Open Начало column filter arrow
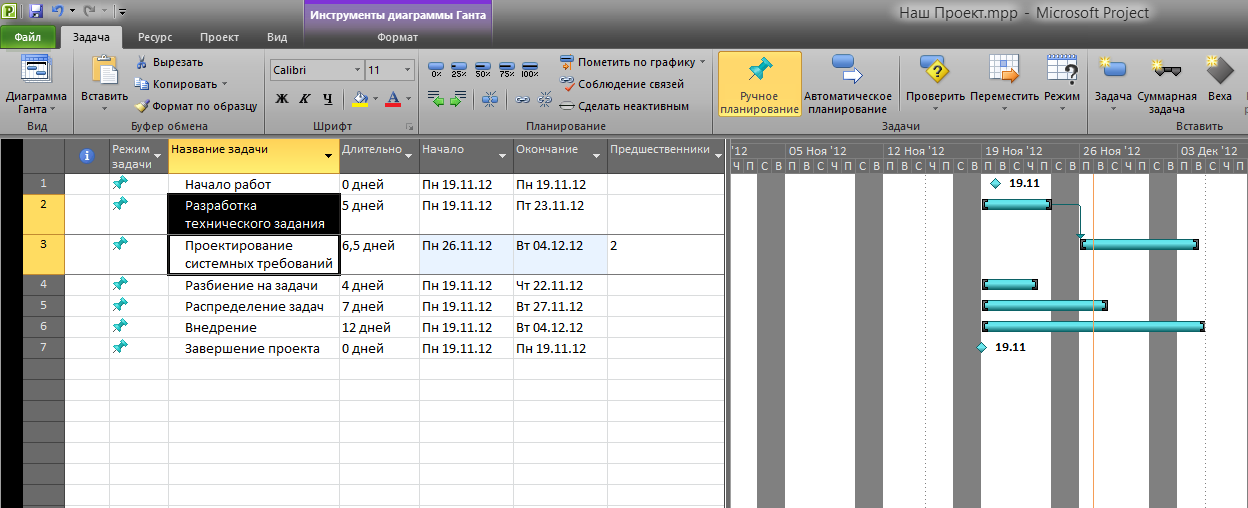The height and width of the screenshot is (508, 1248). tap(503, 156)
